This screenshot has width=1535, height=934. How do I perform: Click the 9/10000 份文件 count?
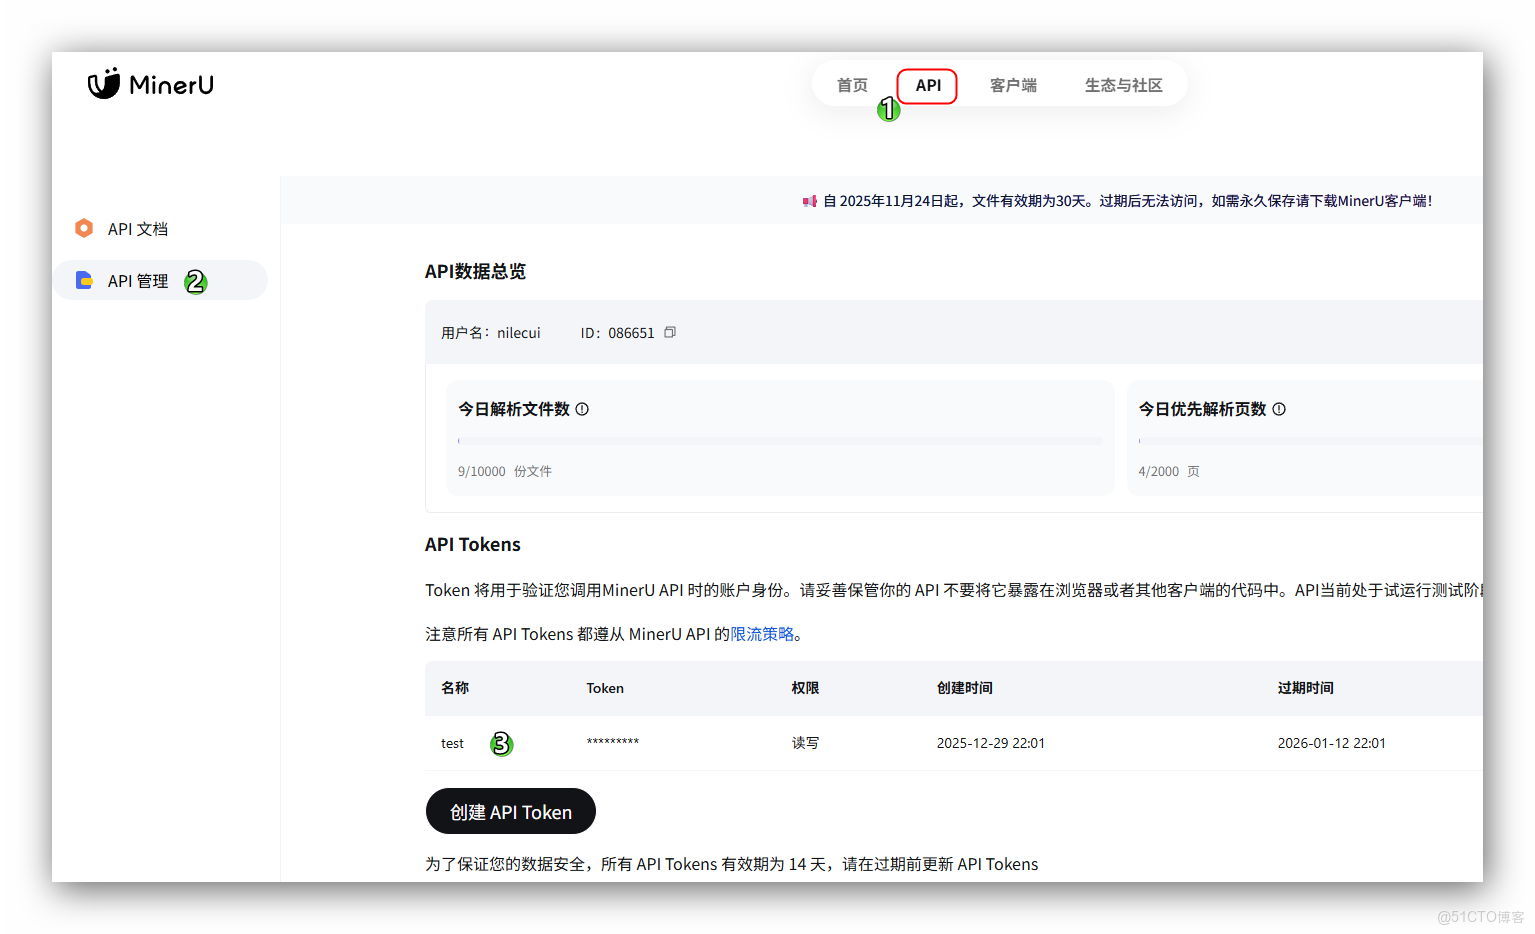point(505,471)
